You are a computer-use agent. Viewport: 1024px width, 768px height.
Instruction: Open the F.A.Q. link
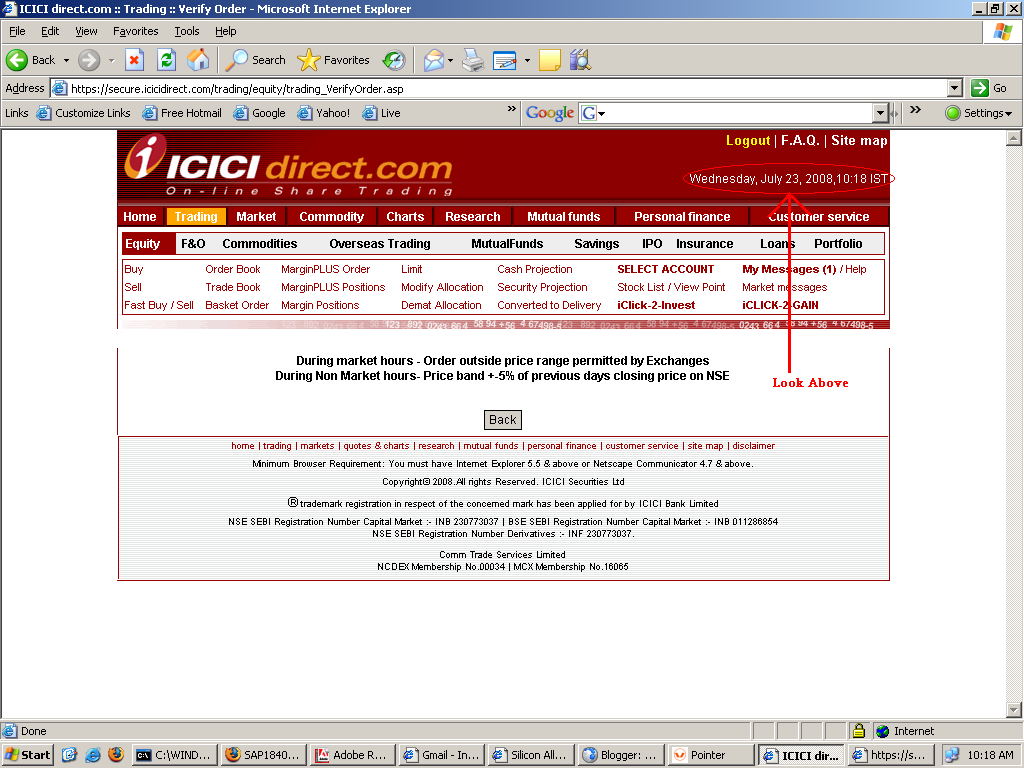pyautogui.click(x=800, y=140)
